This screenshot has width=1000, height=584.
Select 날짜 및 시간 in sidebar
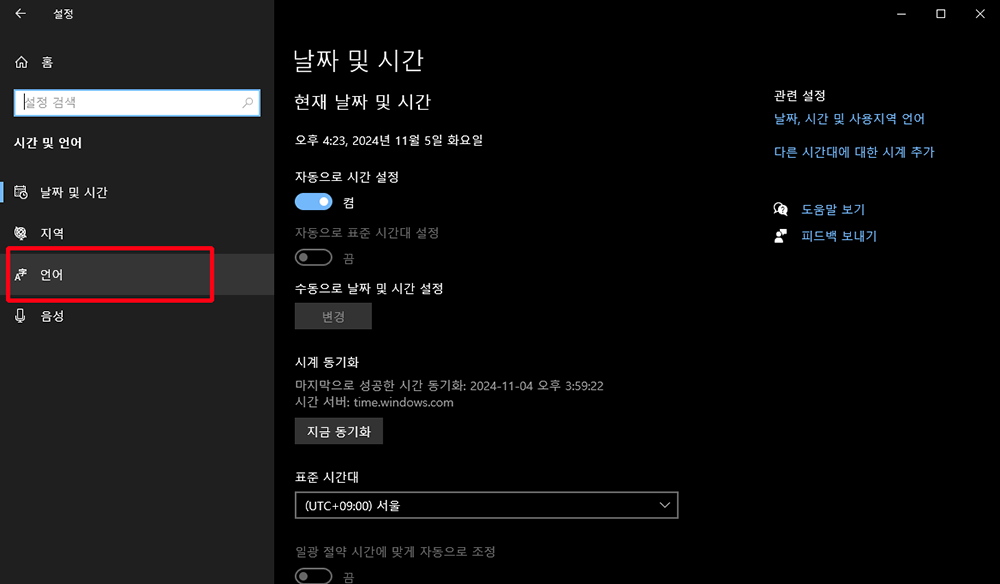click(x=137, y=192)
